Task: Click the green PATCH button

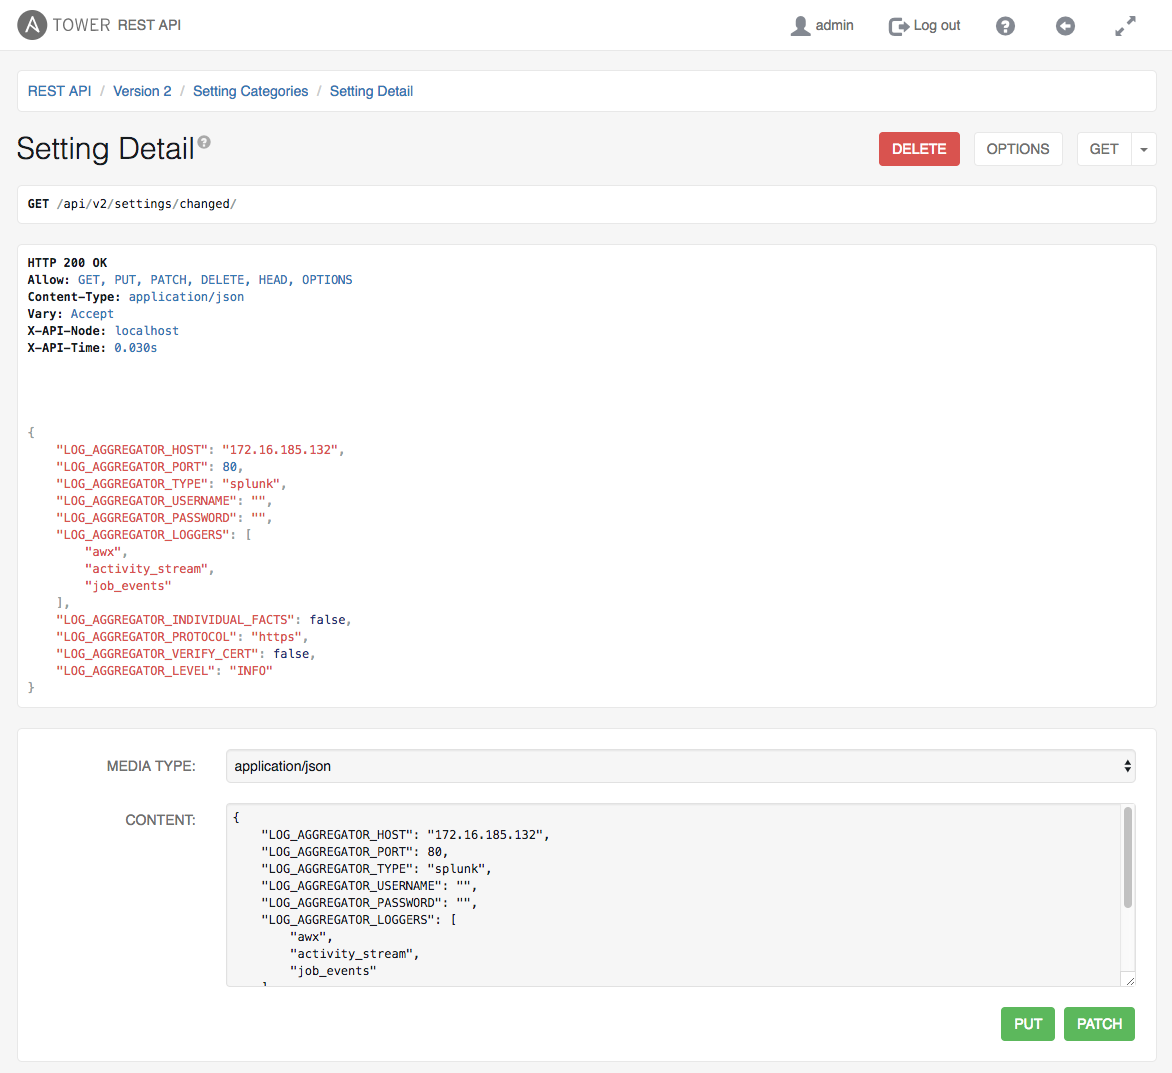Action: pyautogui.click(x=1099, y=1024)
